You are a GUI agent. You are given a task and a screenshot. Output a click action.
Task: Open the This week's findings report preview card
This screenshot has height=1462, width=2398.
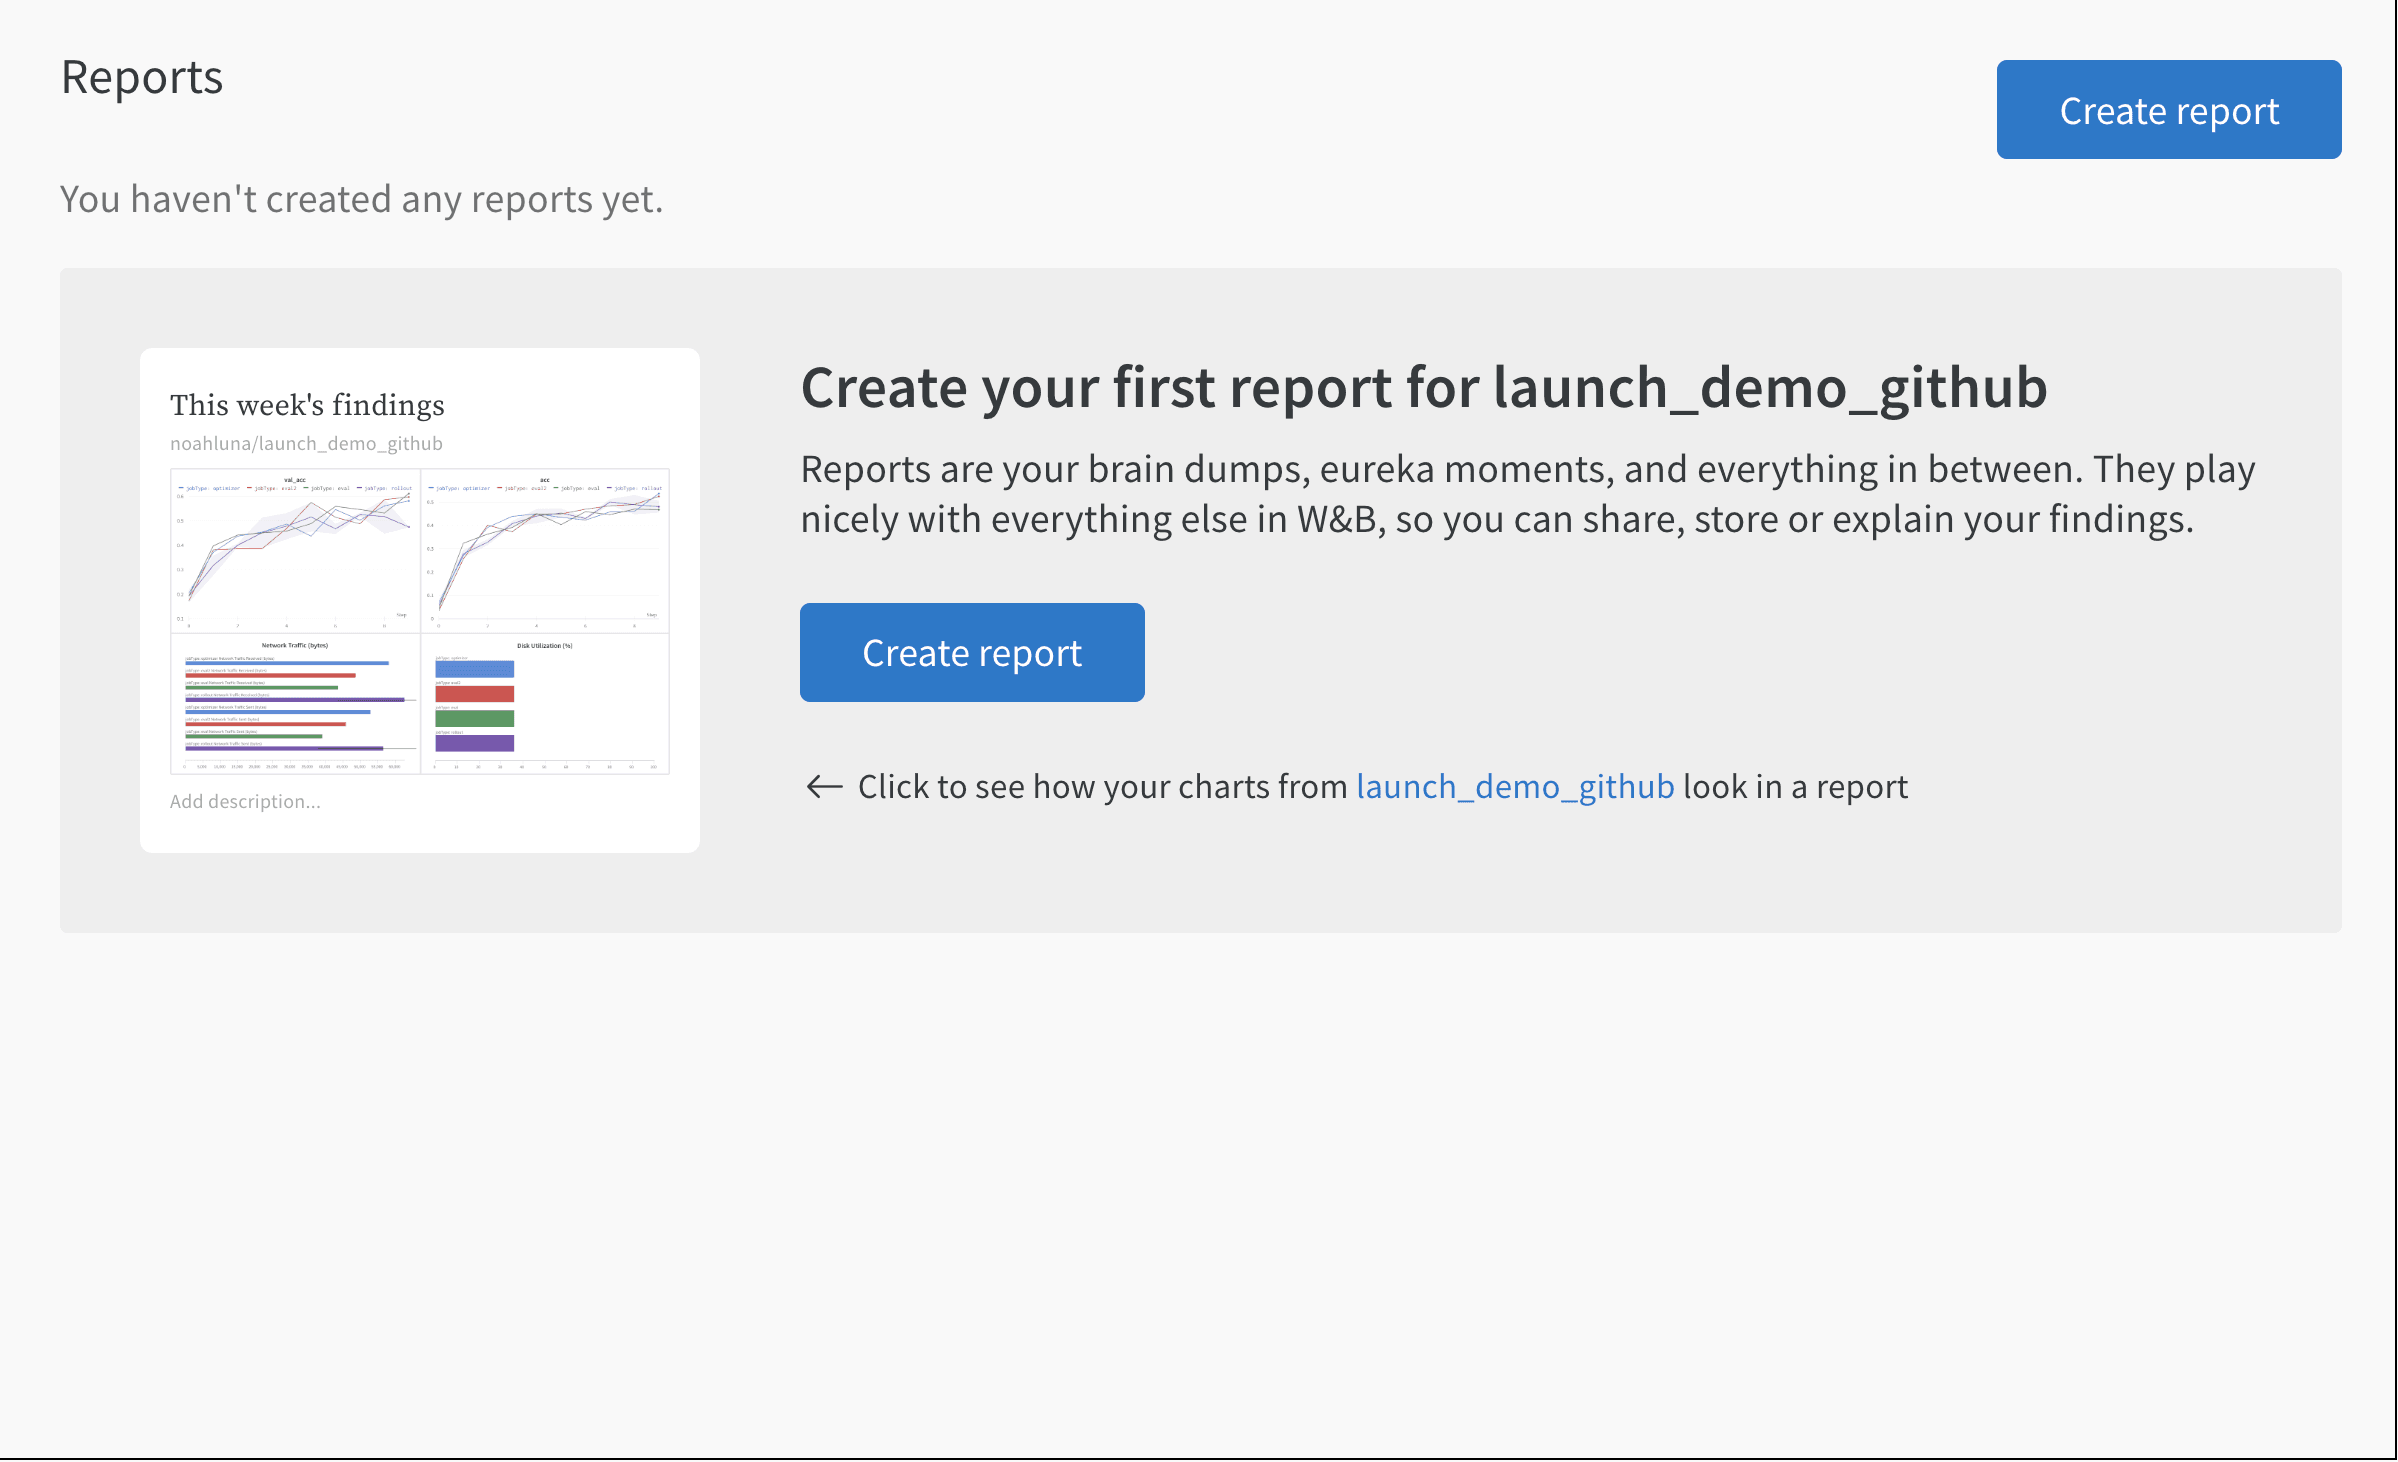click(x=420, y=600)
